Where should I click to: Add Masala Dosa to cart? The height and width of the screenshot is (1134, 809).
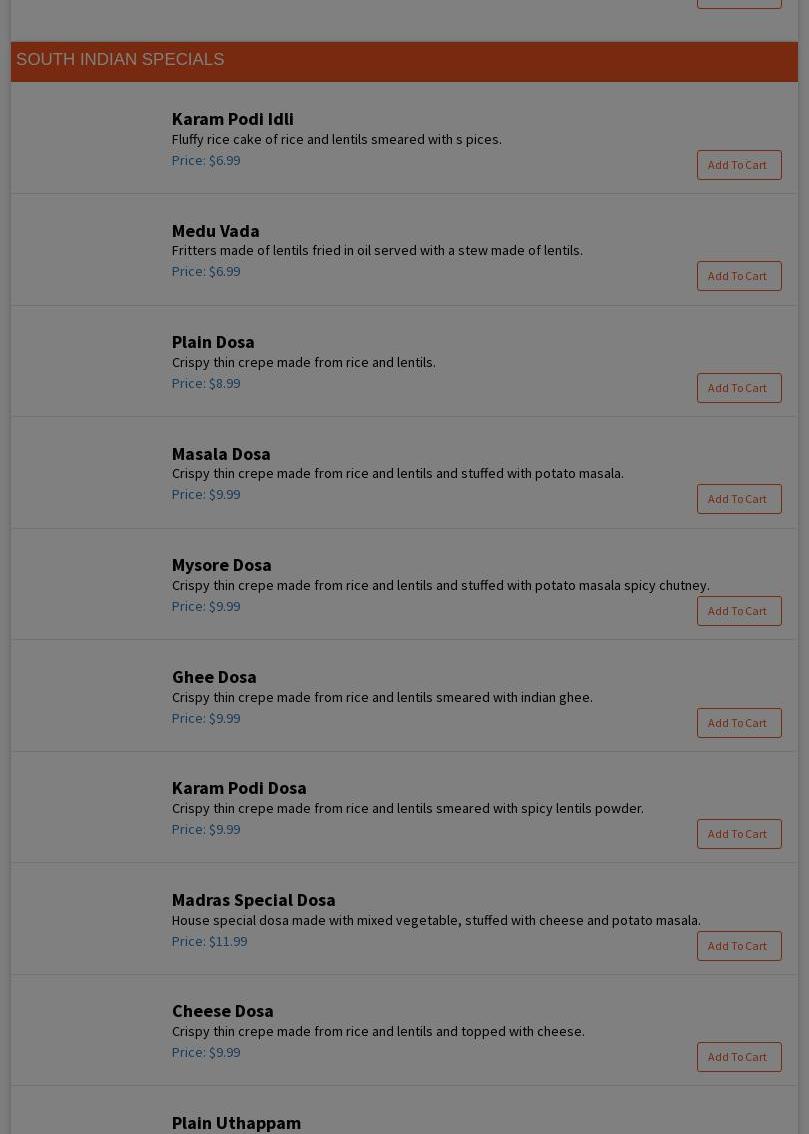pos(738,499)
